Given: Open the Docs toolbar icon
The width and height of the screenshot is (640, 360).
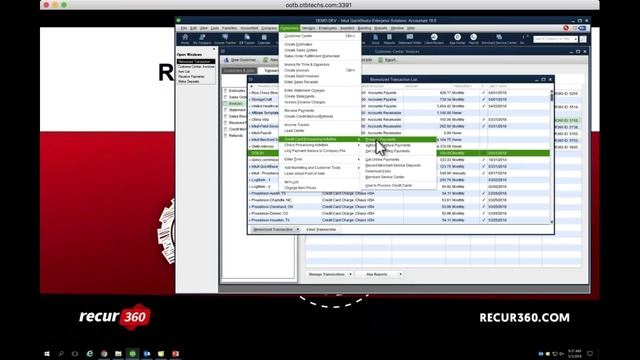Looking at the screenshot, I should point(376,39).
